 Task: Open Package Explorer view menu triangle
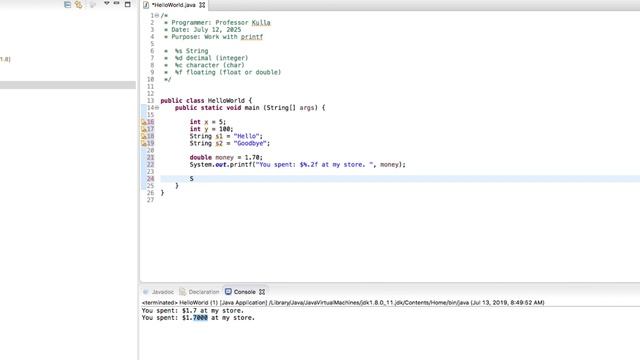pos(107,3)
